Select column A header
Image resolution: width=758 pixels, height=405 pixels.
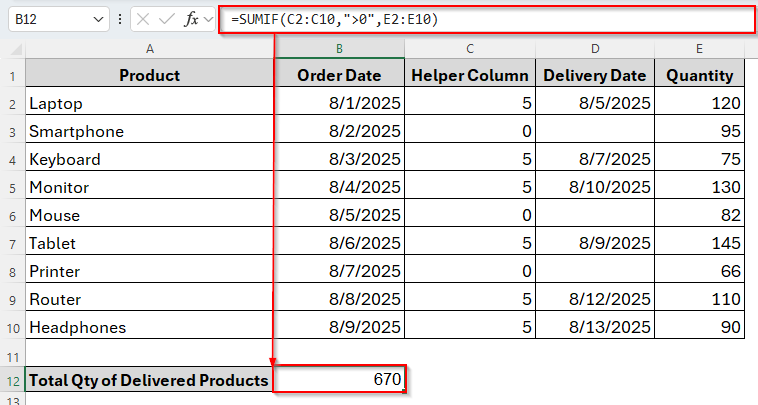click(x=149, y=49)
